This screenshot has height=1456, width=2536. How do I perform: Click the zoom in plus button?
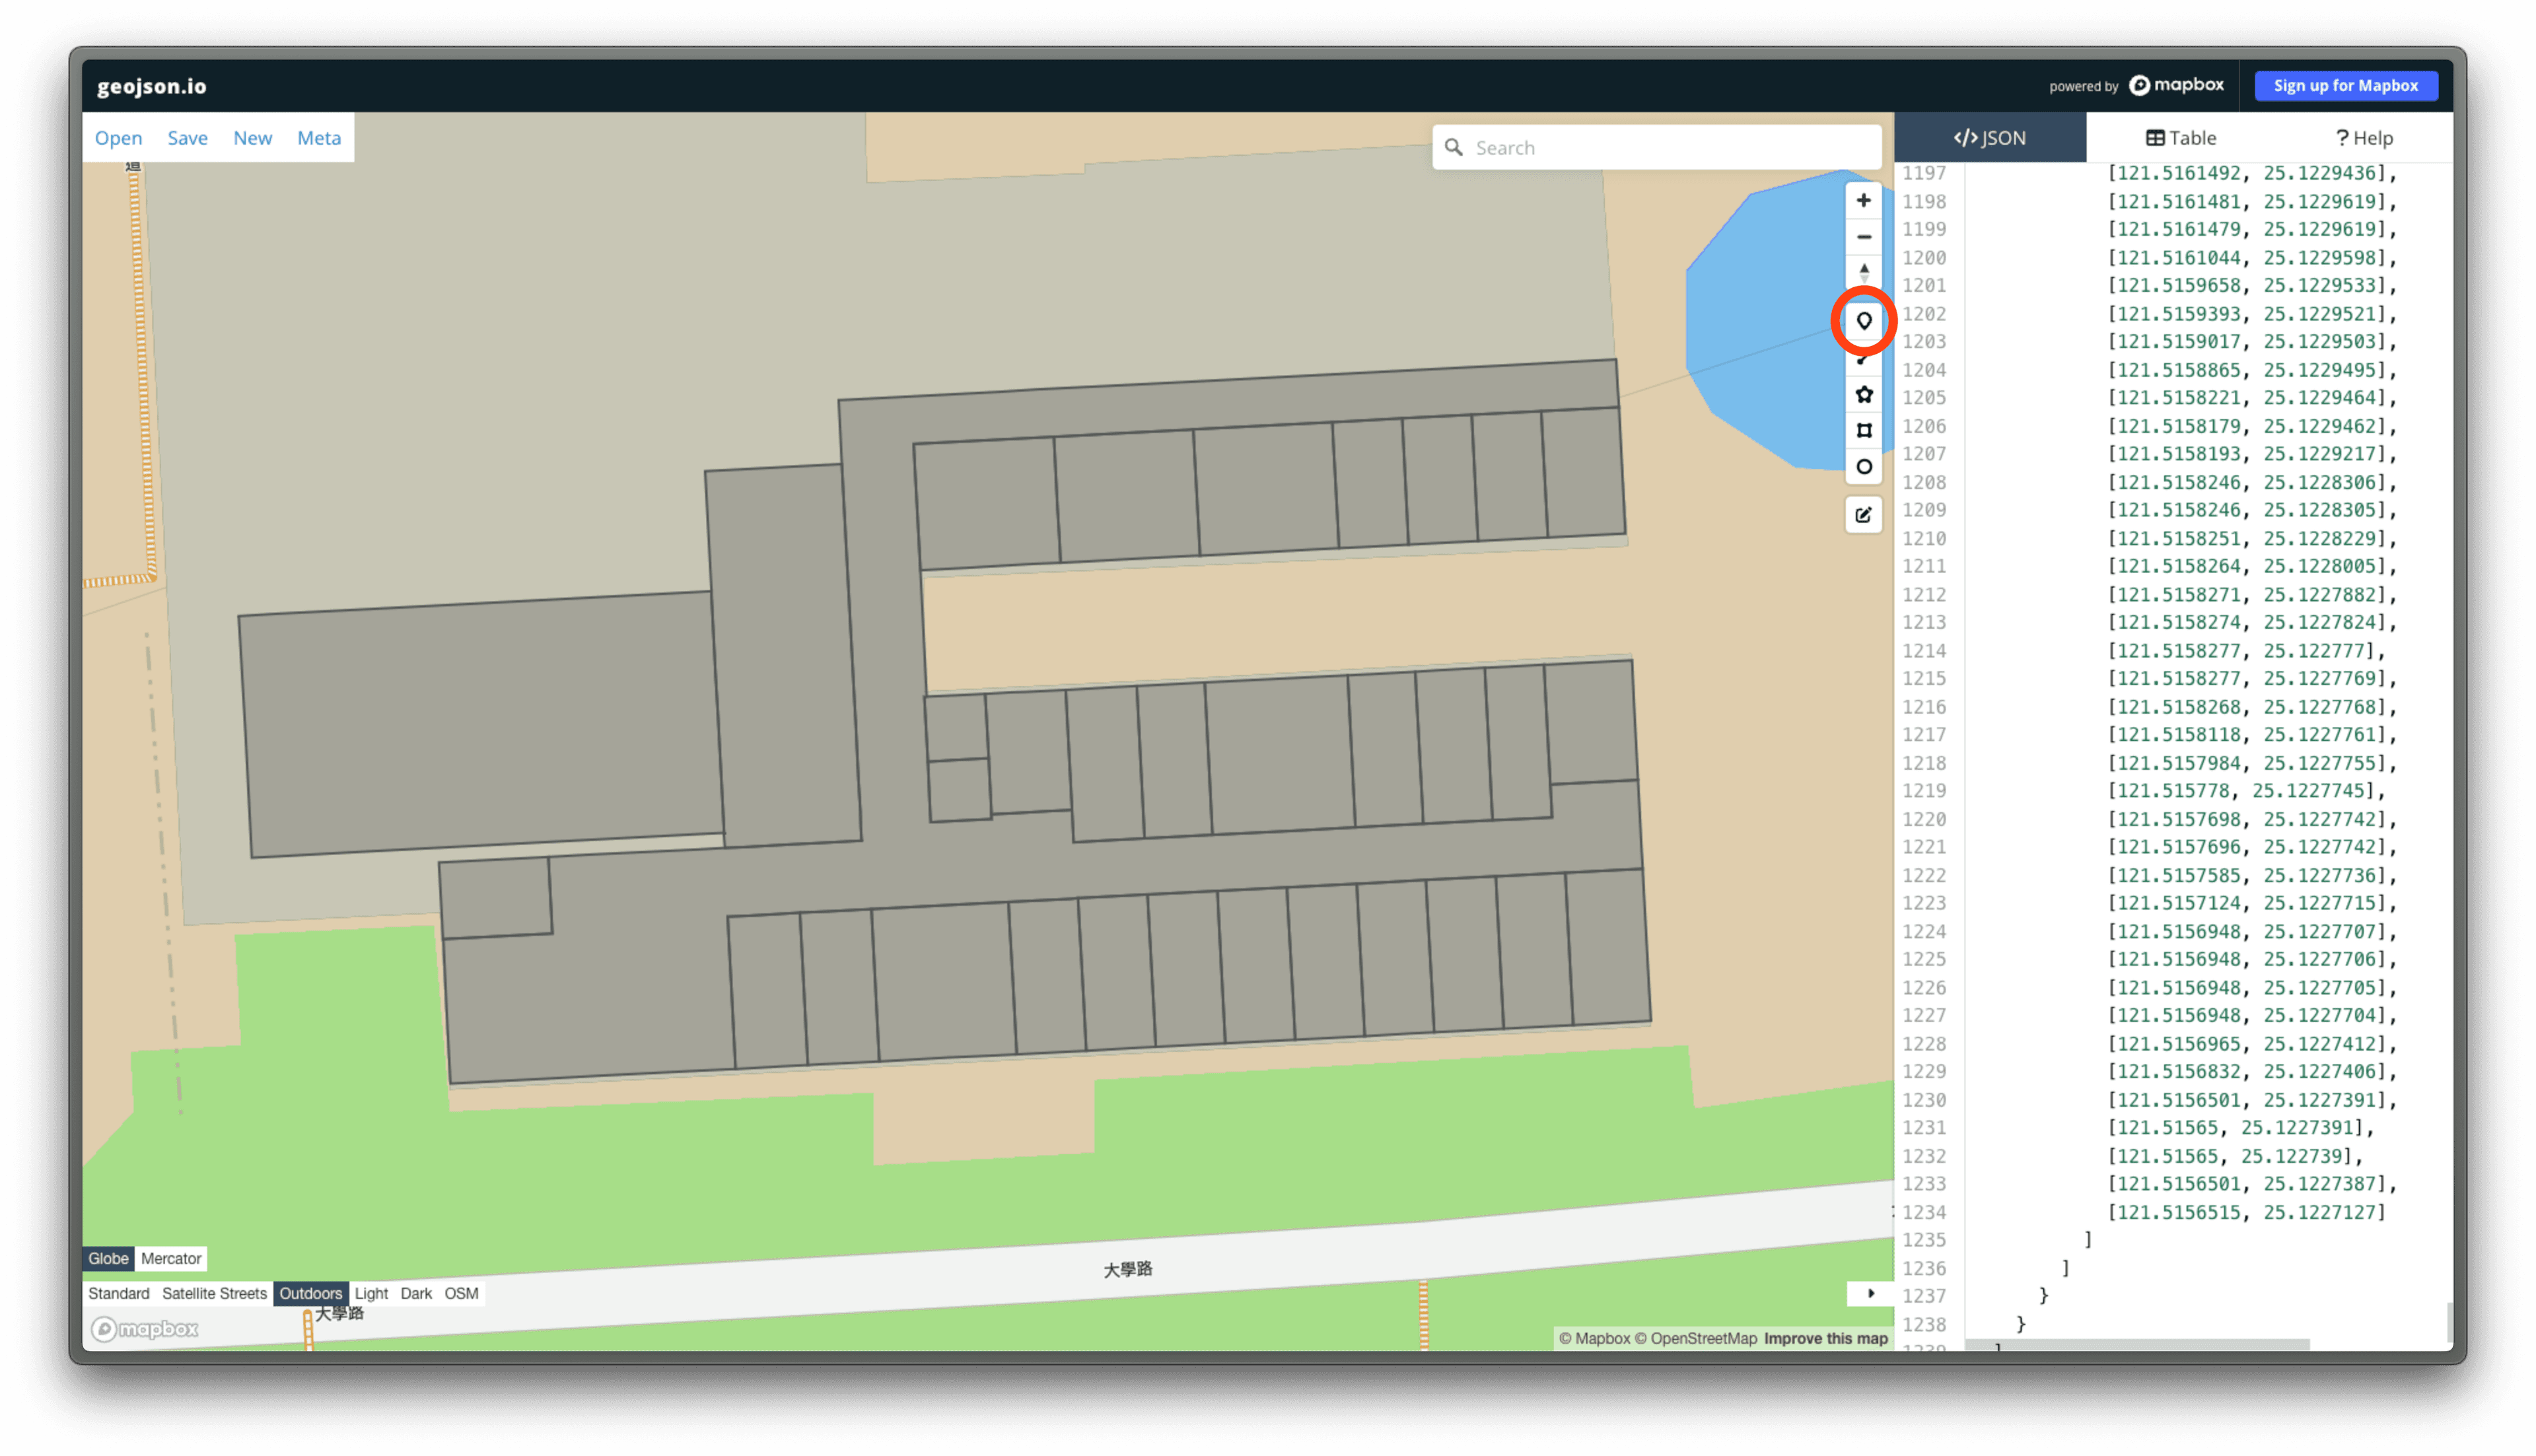(1863, 201)
